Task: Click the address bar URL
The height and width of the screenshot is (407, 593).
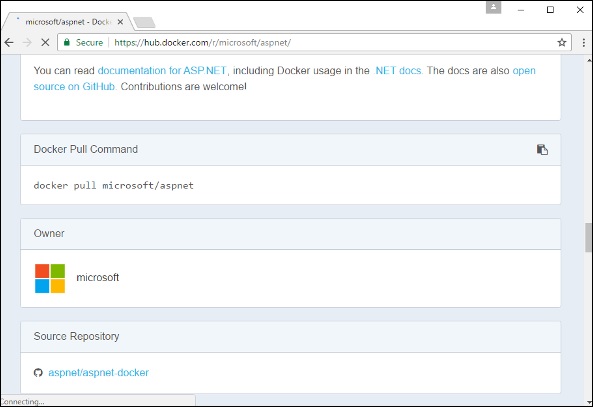Action: (x=202, y=42)
